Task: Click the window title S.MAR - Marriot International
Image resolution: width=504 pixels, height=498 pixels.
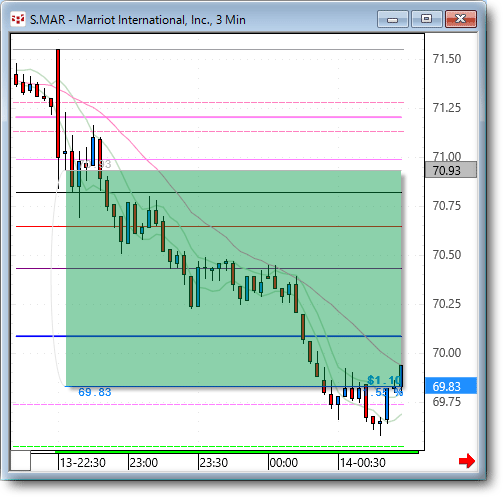Action: (x=138, y=20)
